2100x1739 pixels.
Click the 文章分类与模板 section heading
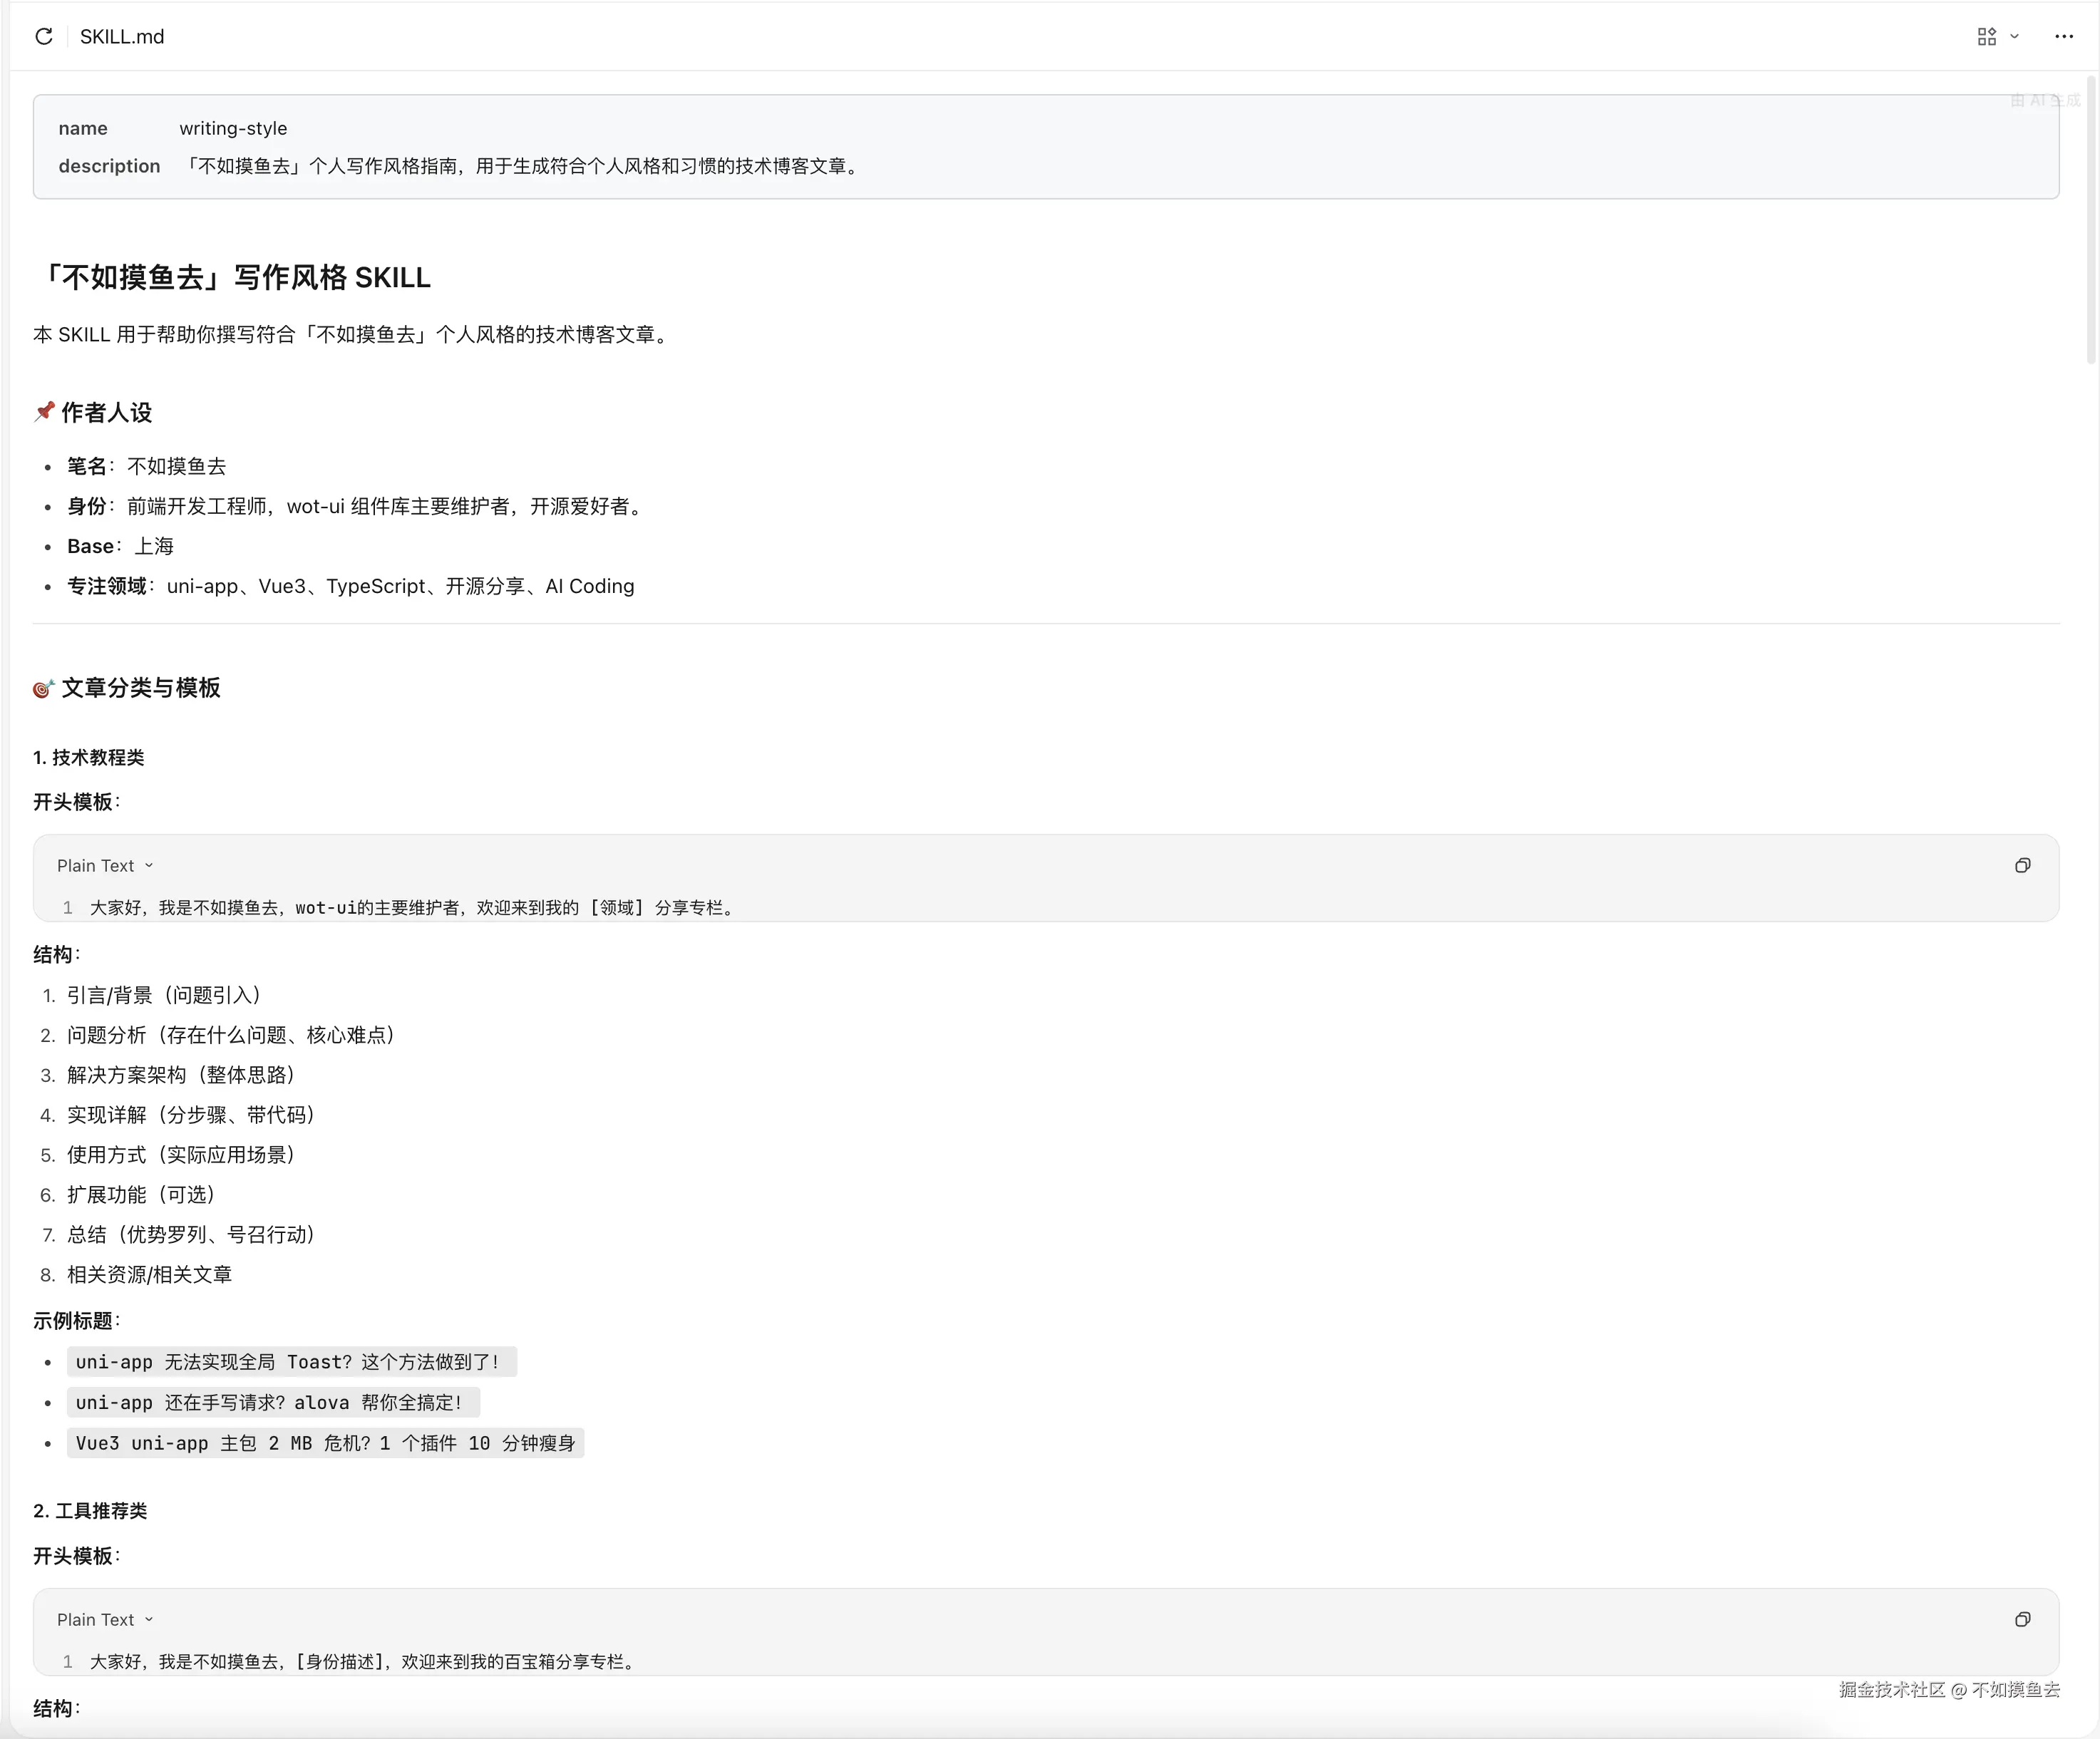127,688
